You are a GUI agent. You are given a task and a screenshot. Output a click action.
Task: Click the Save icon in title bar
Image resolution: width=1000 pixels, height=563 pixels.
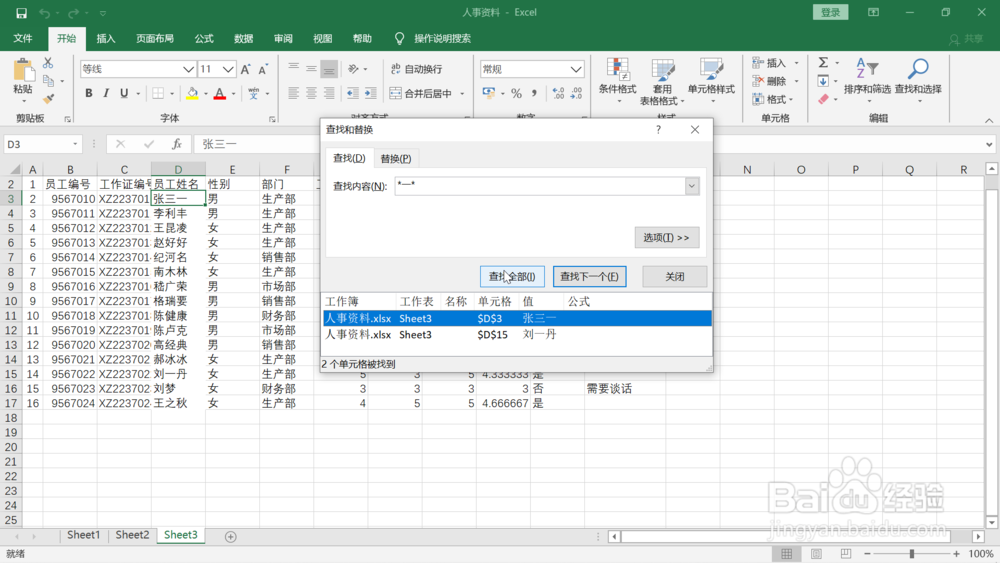click(21, 13)
